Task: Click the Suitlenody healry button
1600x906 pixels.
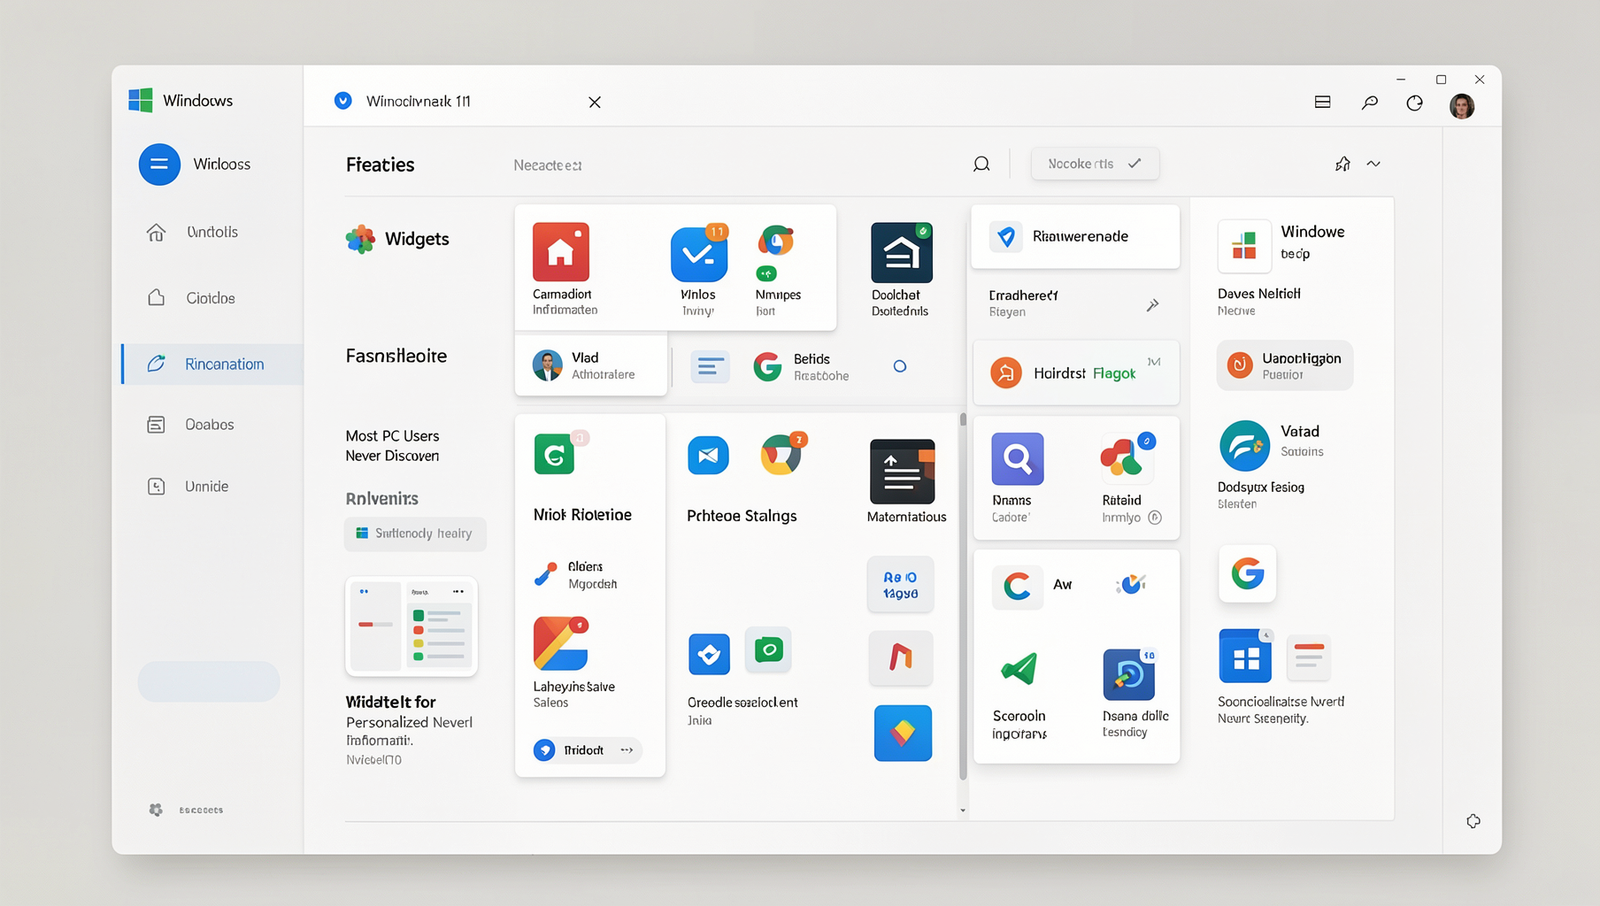Action: pyautogui.click(x=415, y=534)
